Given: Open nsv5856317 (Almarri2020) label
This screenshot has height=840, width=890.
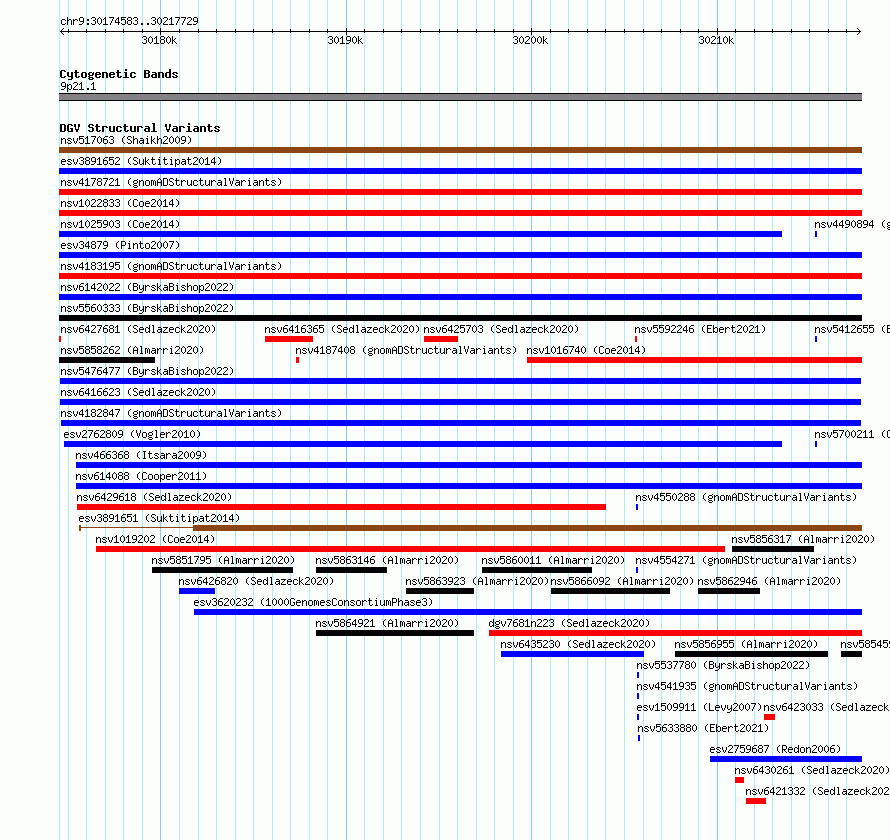Looking at the screenshot, I should point(803,539).
